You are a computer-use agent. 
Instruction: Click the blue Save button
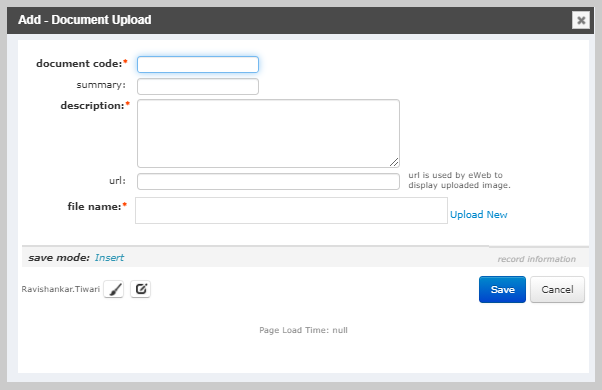point(502,289)
